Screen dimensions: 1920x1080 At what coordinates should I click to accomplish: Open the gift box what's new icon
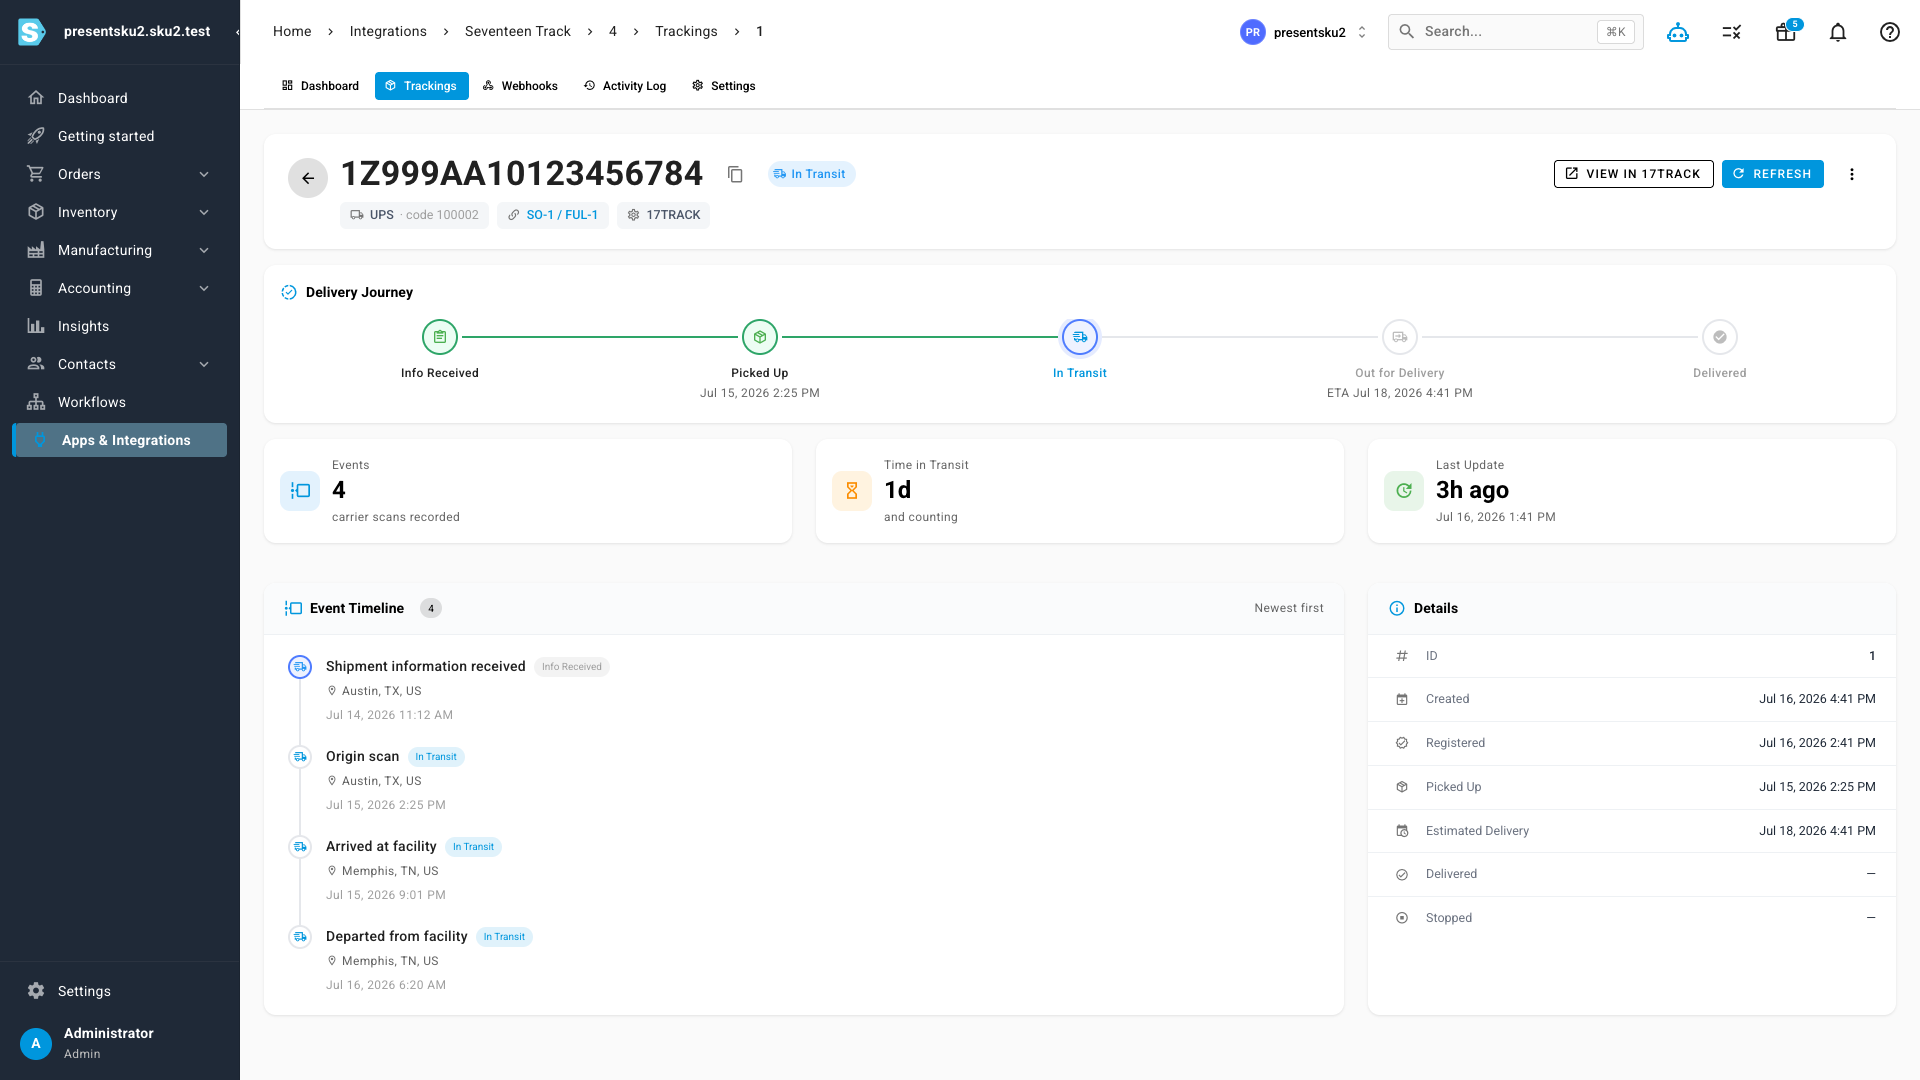point(1786,32)
